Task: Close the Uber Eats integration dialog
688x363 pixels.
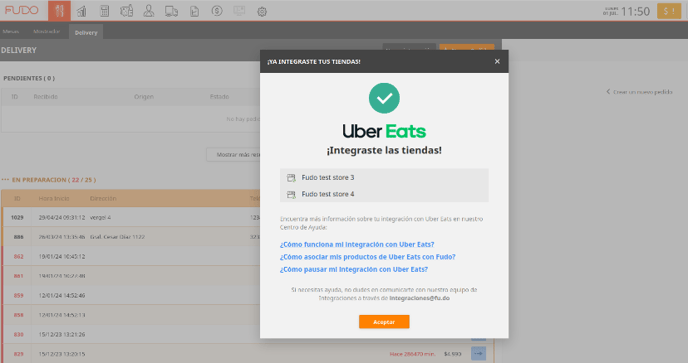Action: tap(497, 61)
